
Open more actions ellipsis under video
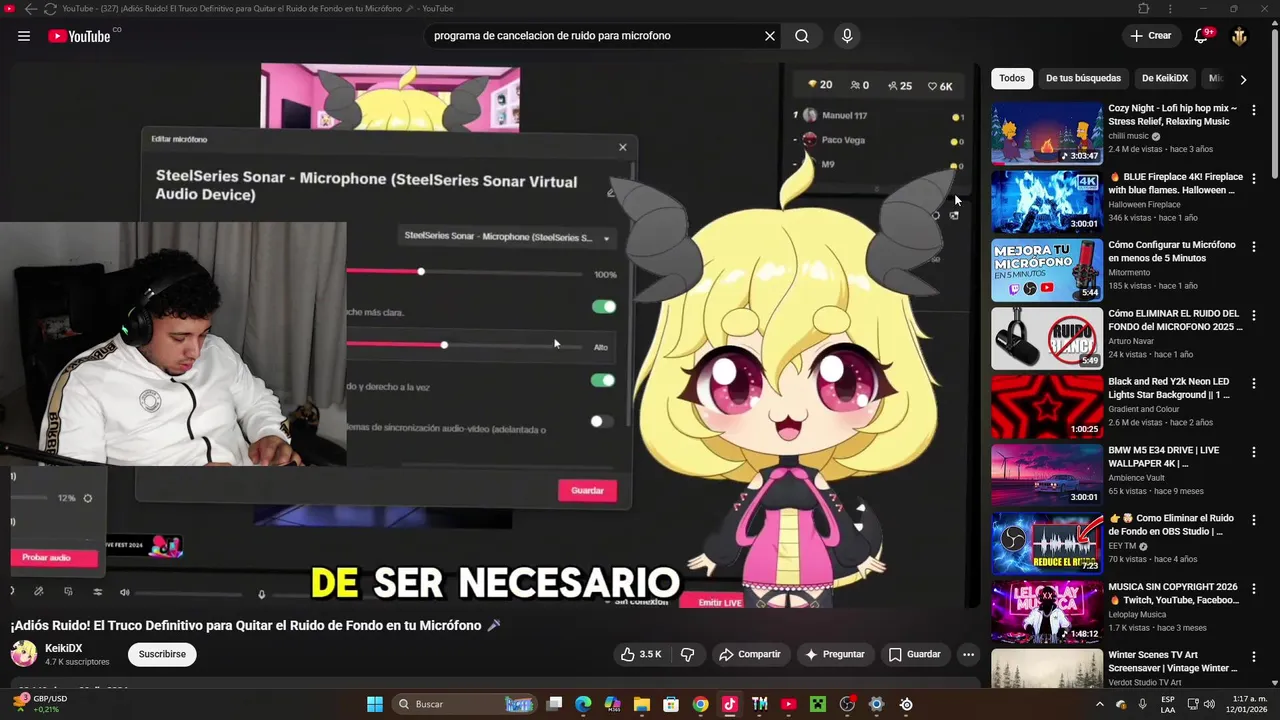coord(967,654)
